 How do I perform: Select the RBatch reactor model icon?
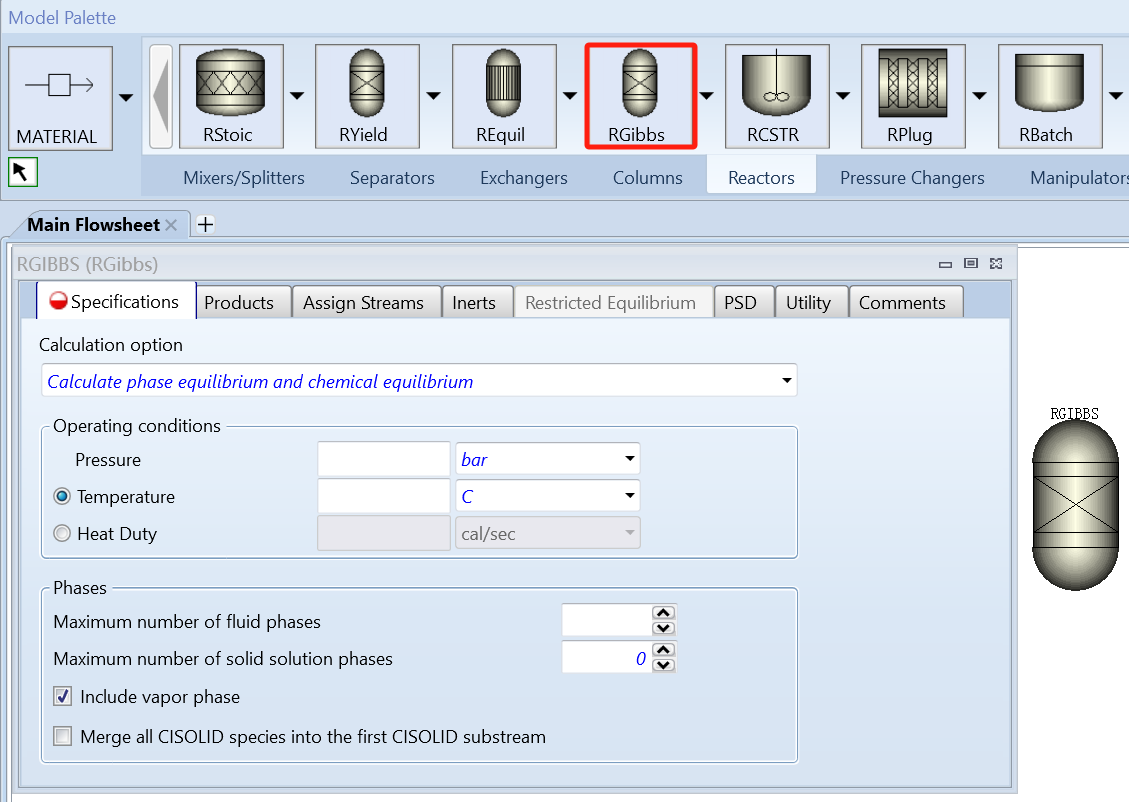[1050, 96]
